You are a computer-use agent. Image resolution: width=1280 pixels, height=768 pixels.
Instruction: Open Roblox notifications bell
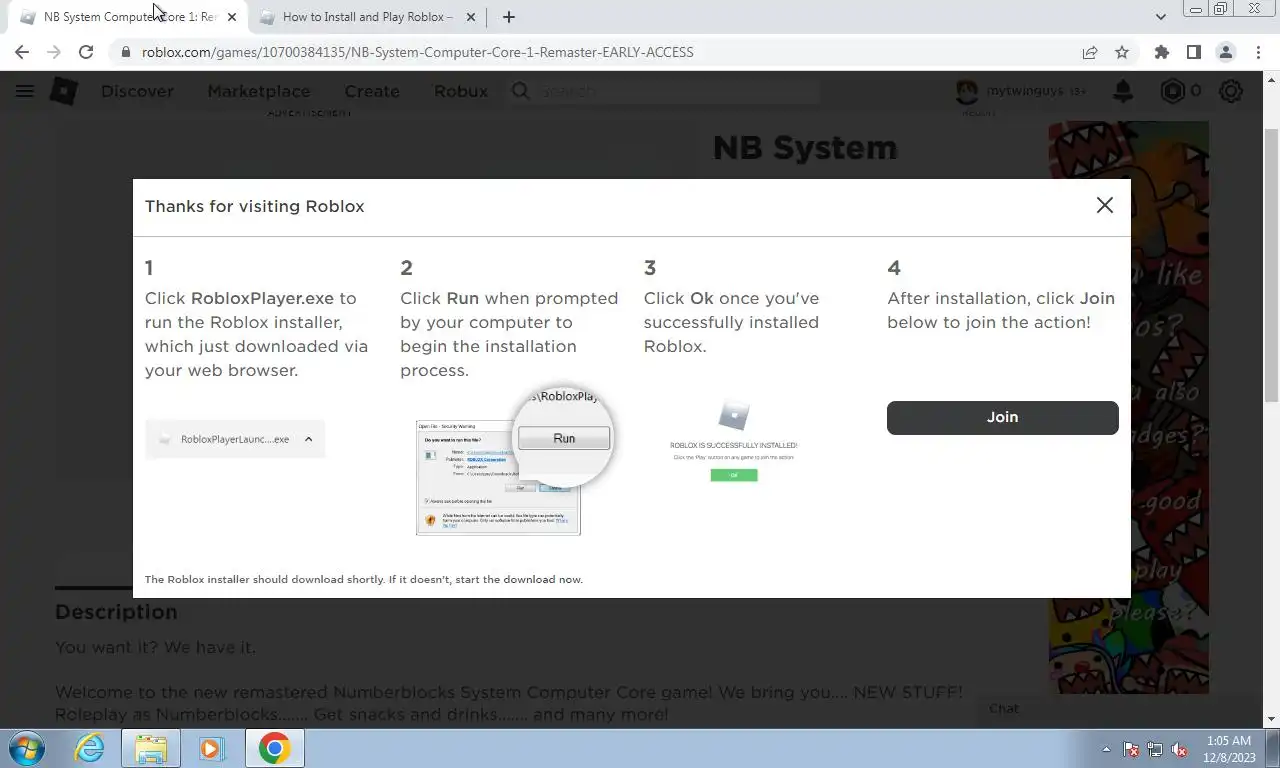click(x=1123, y=91)
